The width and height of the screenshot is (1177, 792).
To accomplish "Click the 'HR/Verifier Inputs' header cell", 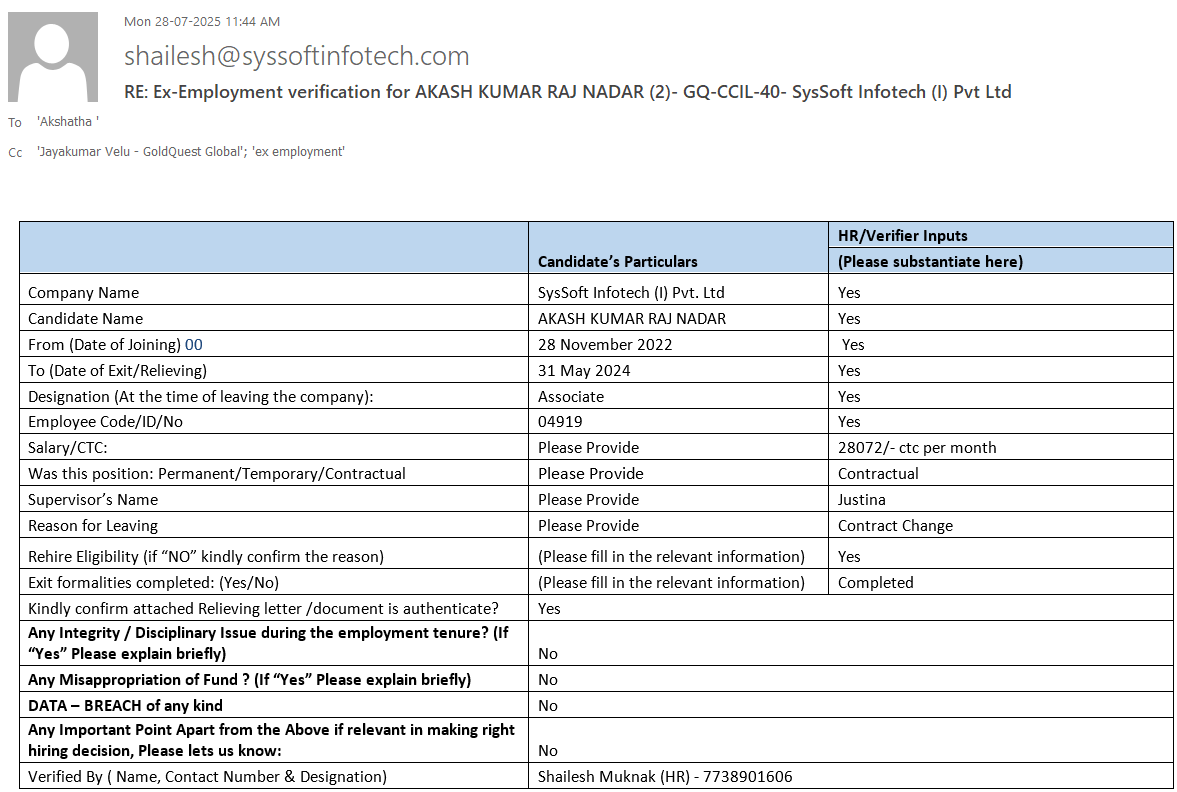I will (902, 236).
